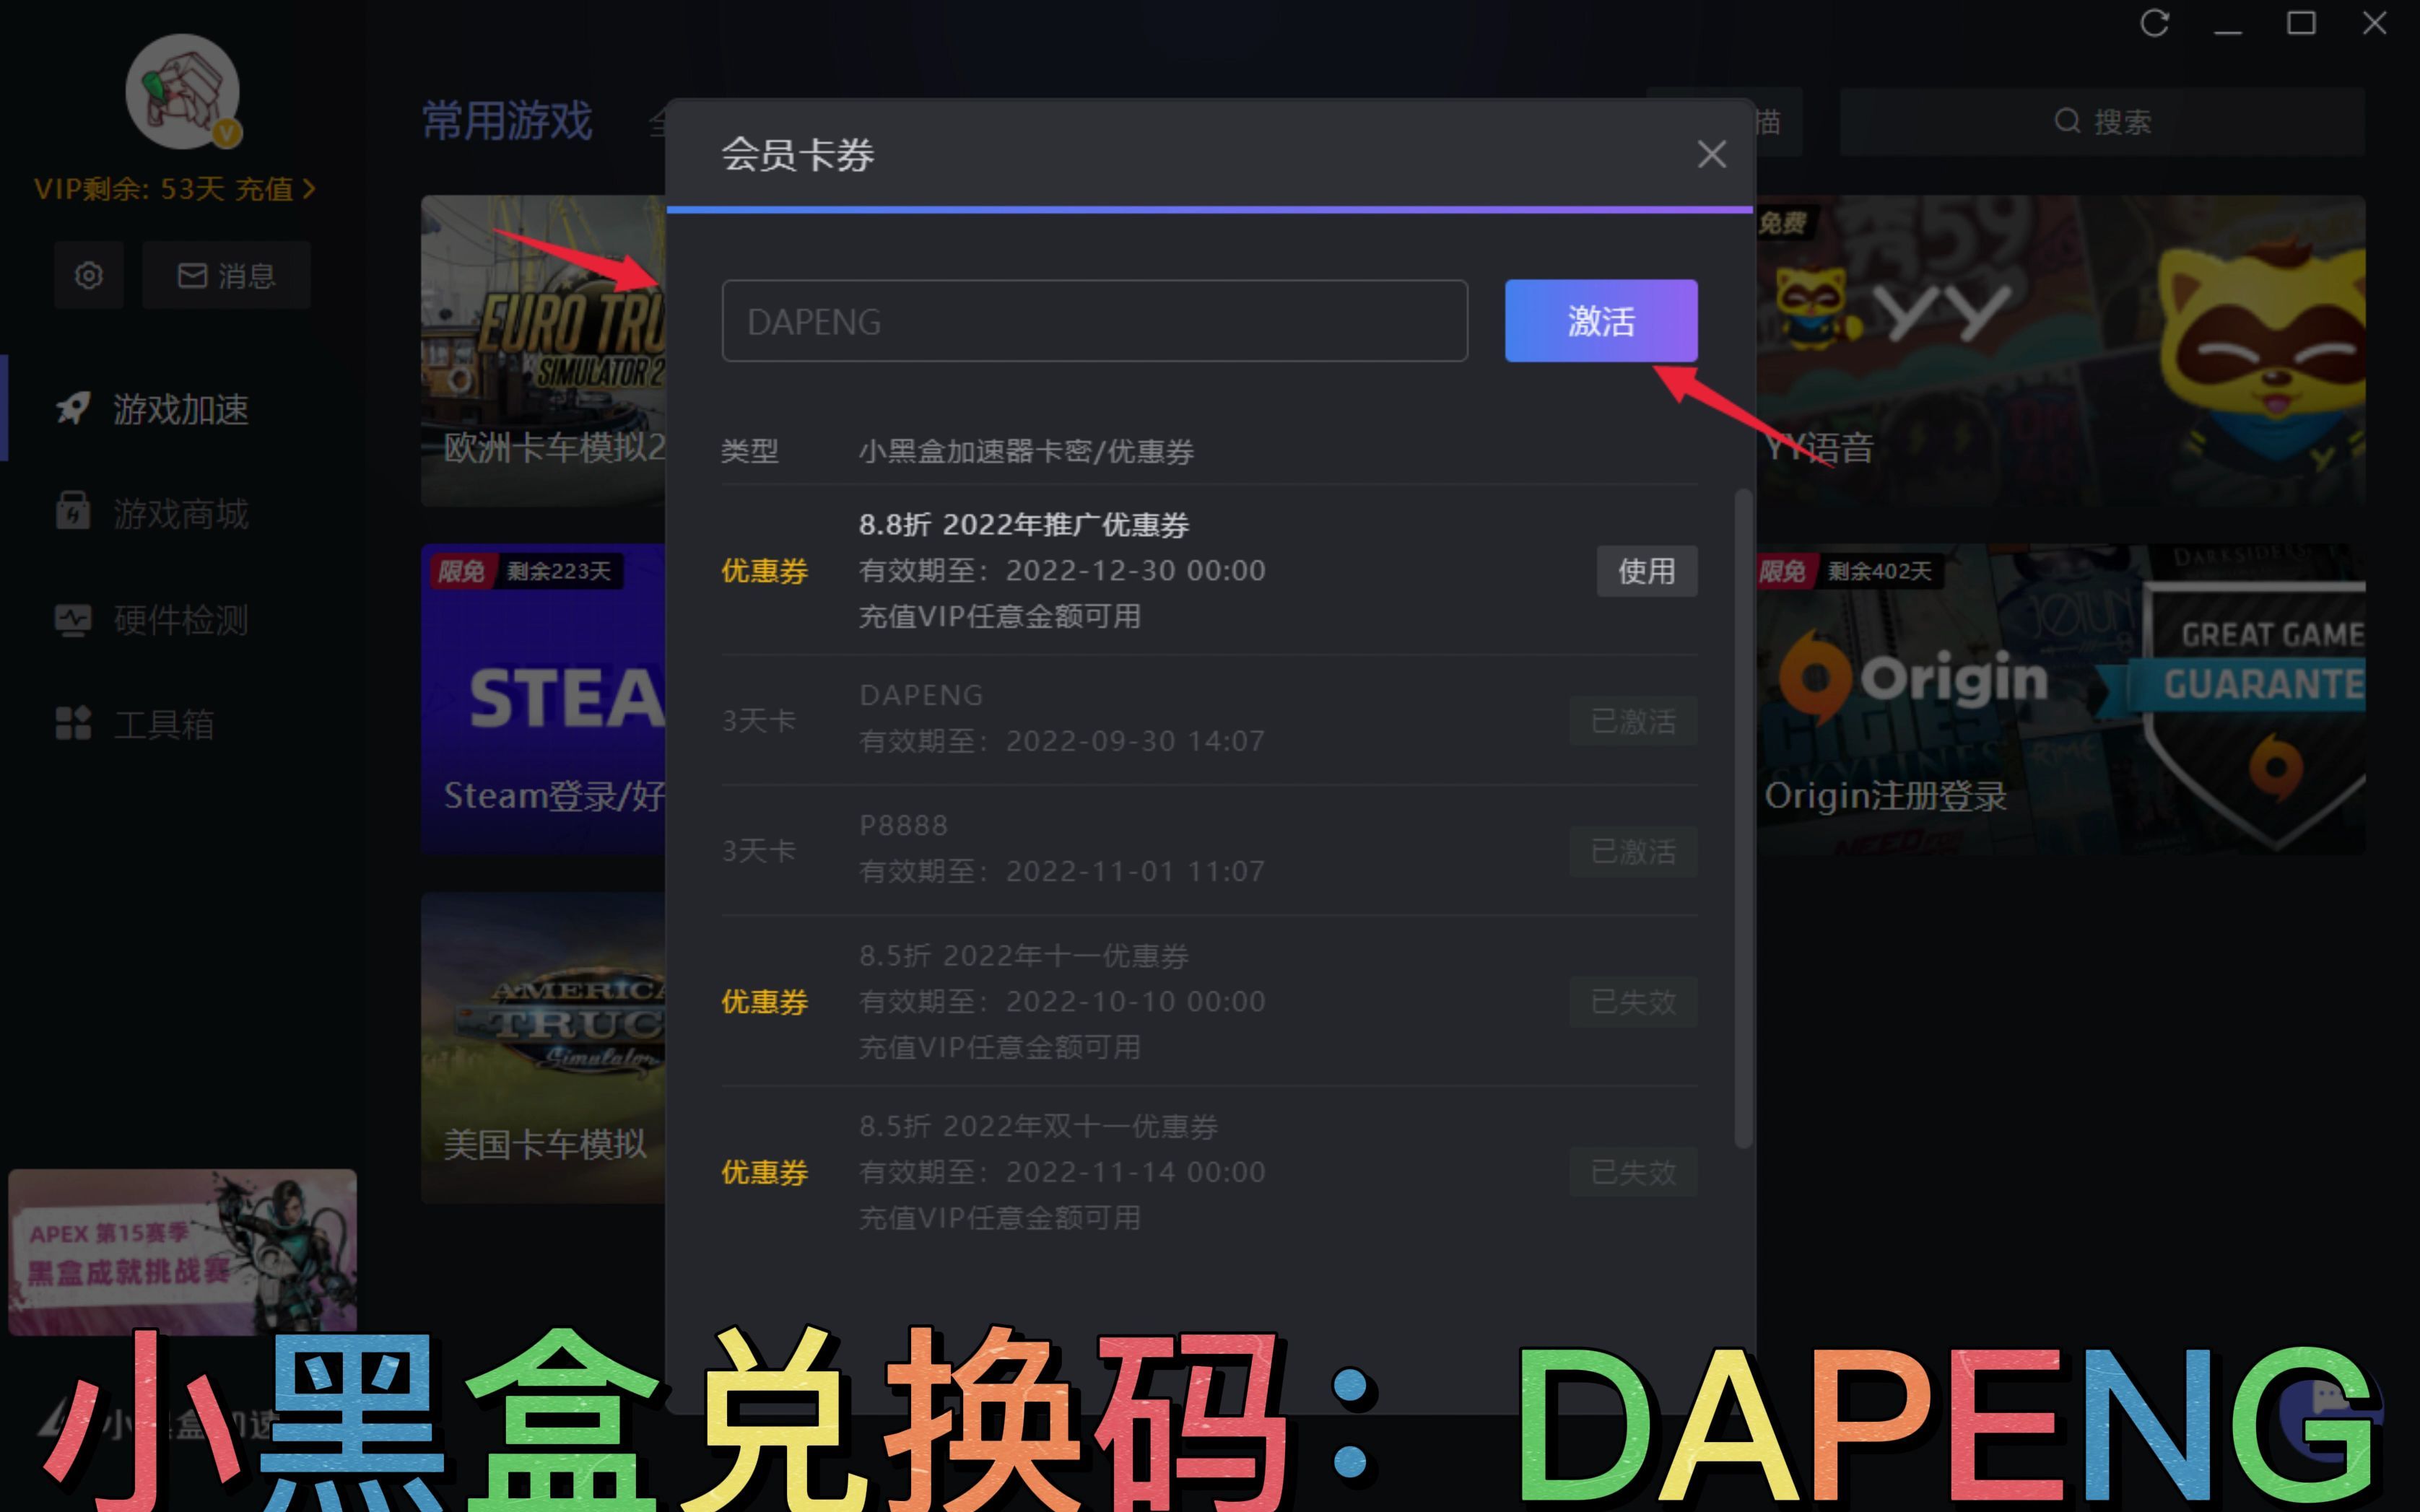Click the rocket icon for 游戏加速
Image resolution: width=2420 pixels, height=1512 pixels.
[73, 408]
